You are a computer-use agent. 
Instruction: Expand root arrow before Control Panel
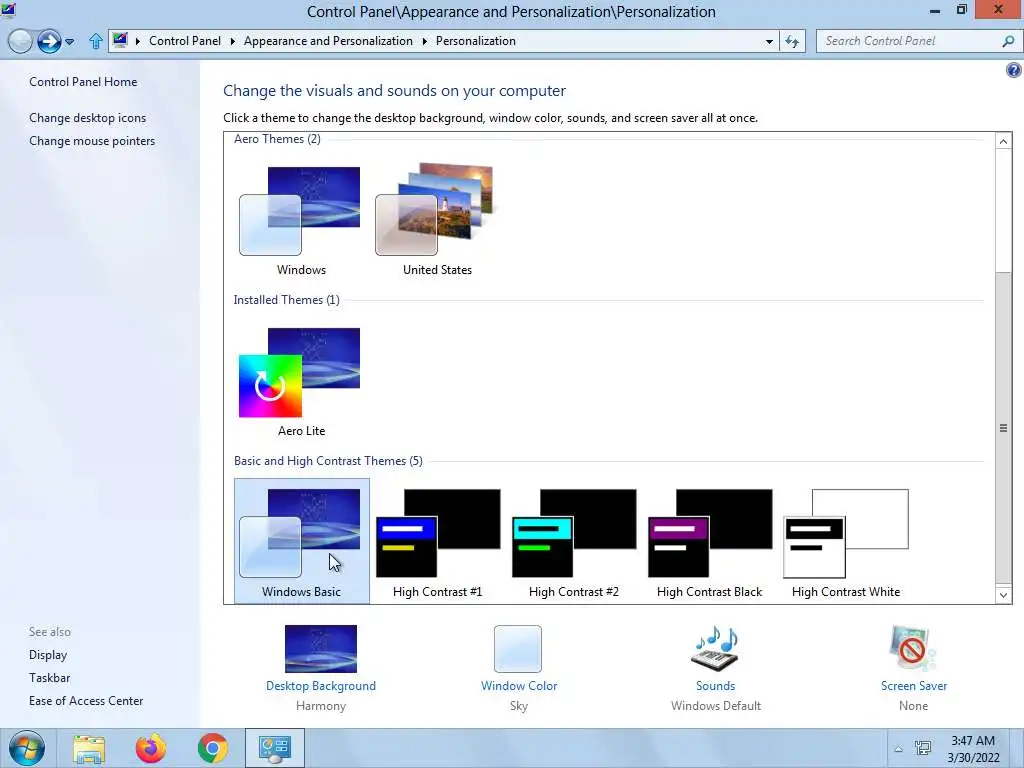pyautogui.click(x=138, y=41)
